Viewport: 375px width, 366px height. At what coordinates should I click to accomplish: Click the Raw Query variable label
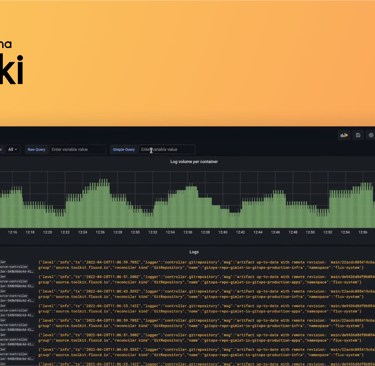click(x=36, y=150)
